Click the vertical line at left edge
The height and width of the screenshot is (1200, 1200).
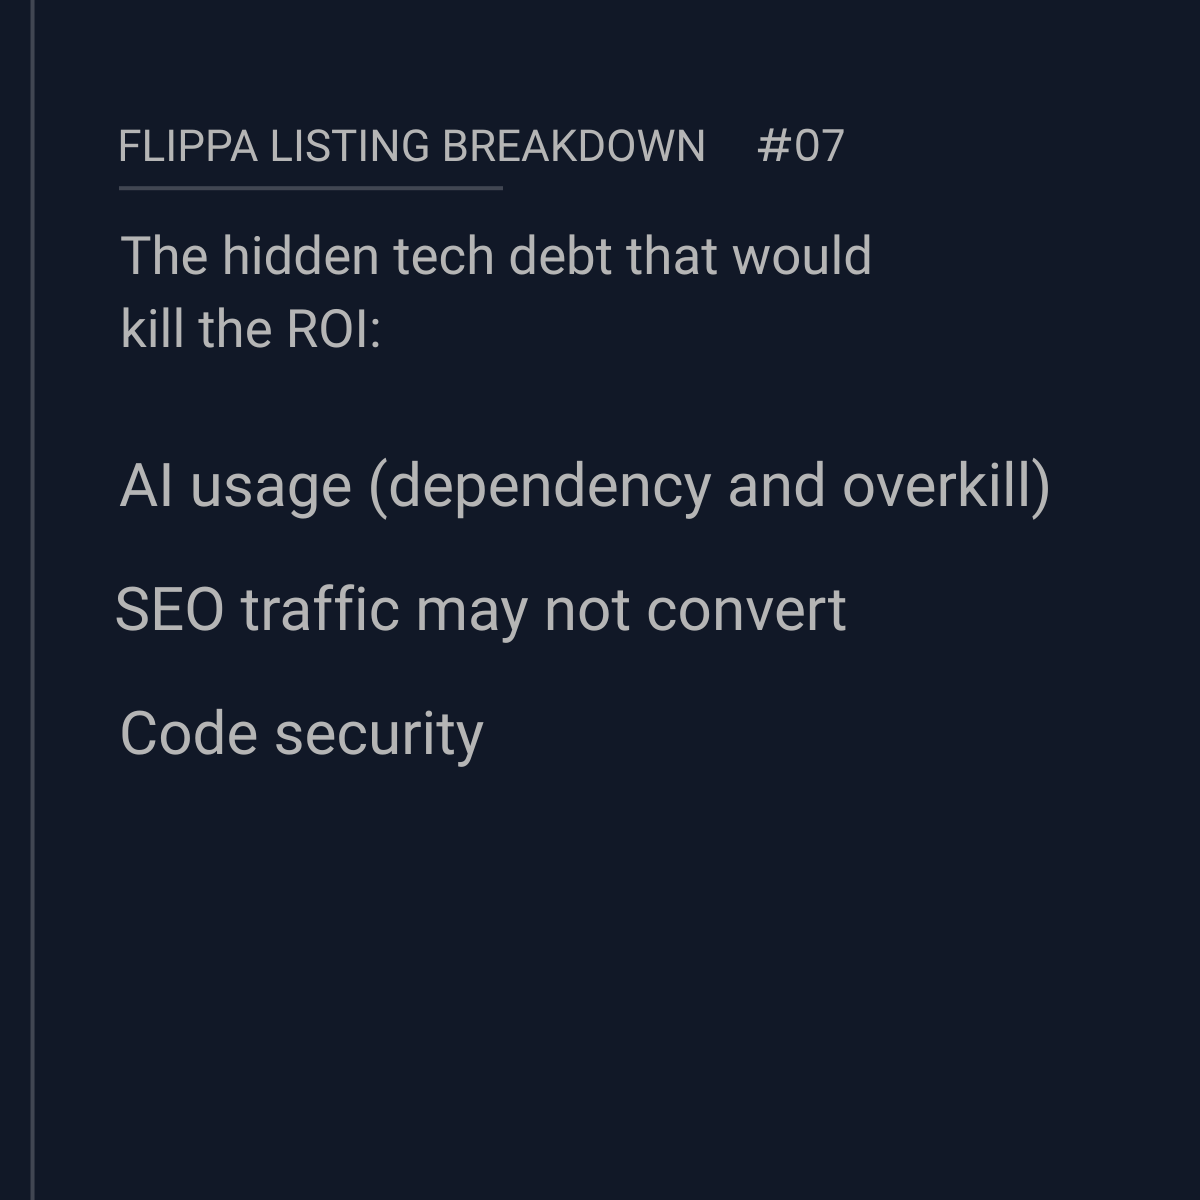pyautogui.click(x=32, y=600)
